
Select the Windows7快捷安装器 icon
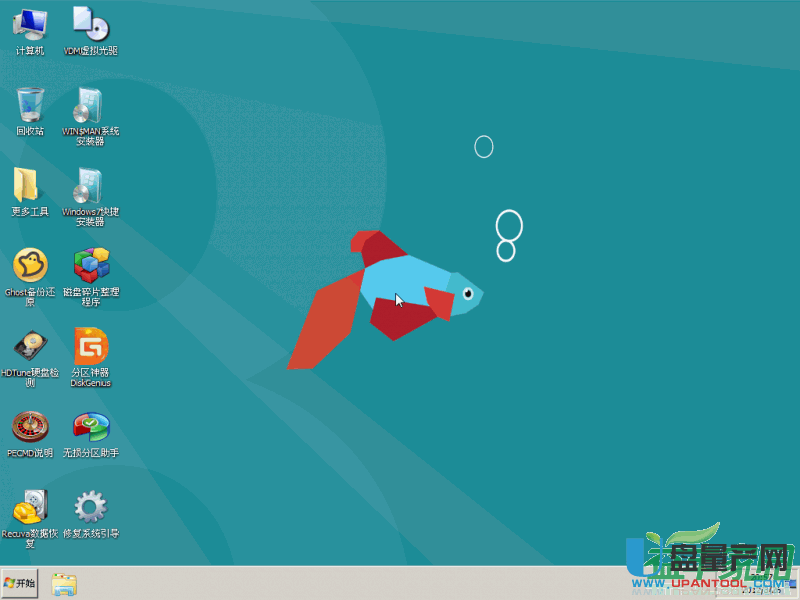tap(90, 186)
